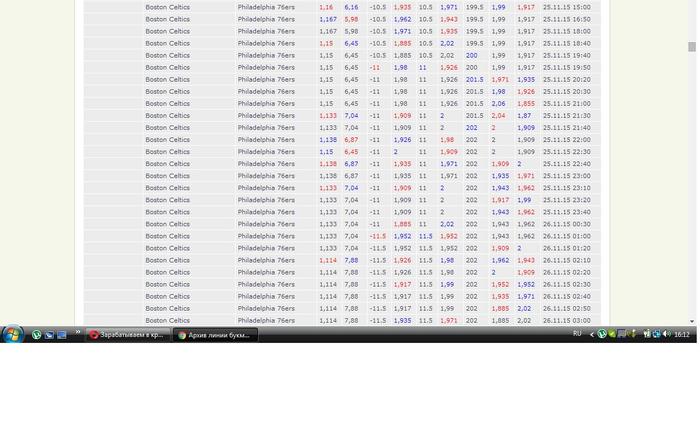The image size is (700, 447).
Task: Click blue odds 2,02 in the 18:40 row
Action: pos(447,43)
